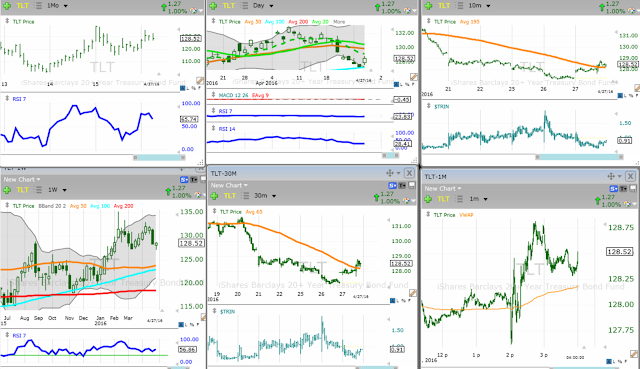The width and height of the screenshot is (640, 369).
Task: Toggle the blue scale square under the 1W price pane
Action: click(x=181, y=325)
